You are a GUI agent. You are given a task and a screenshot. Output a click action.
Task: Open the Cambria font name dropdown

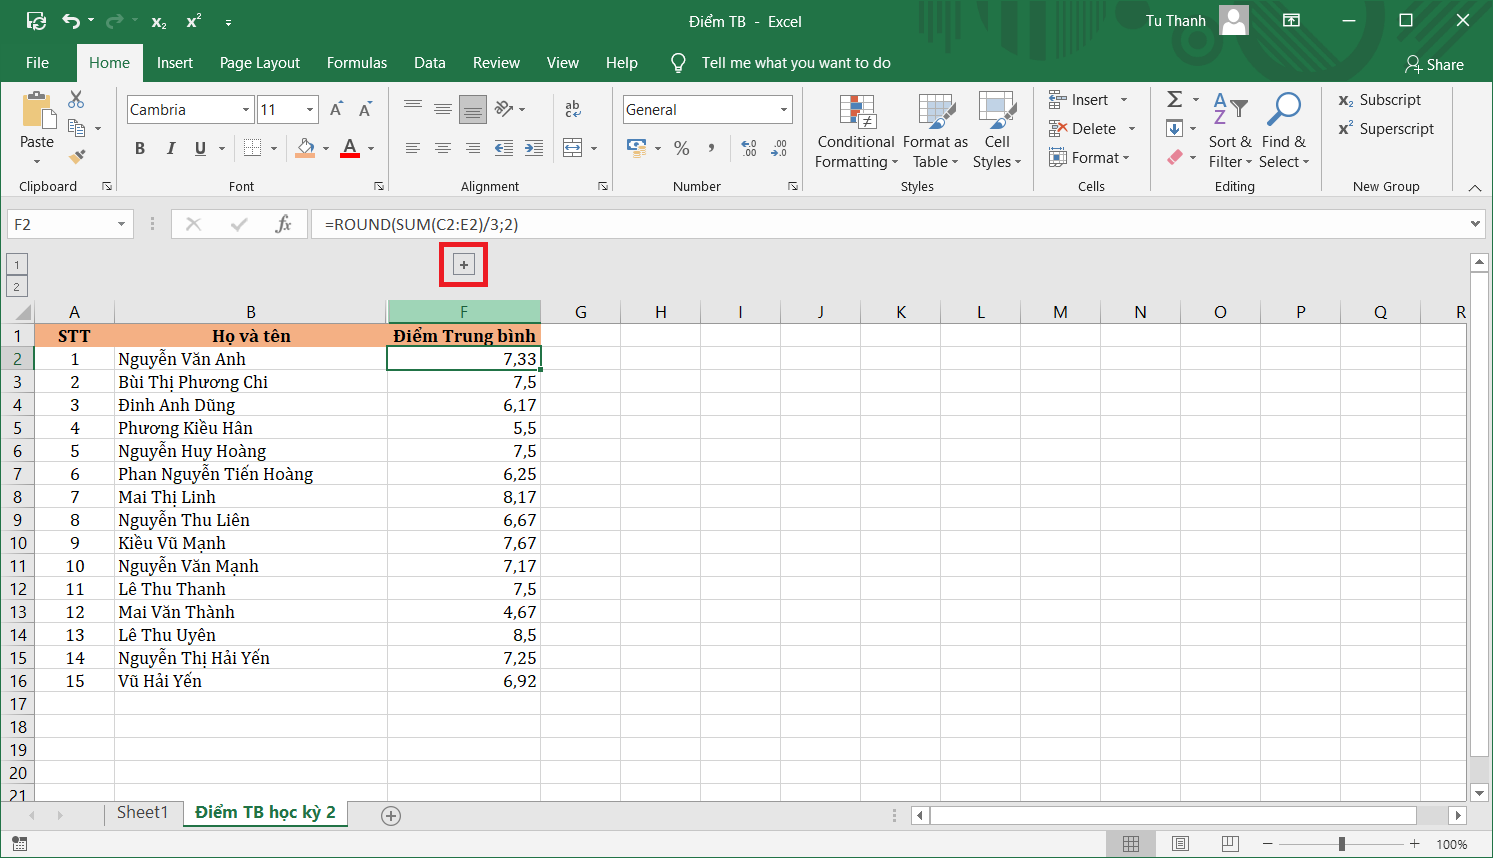246,110
